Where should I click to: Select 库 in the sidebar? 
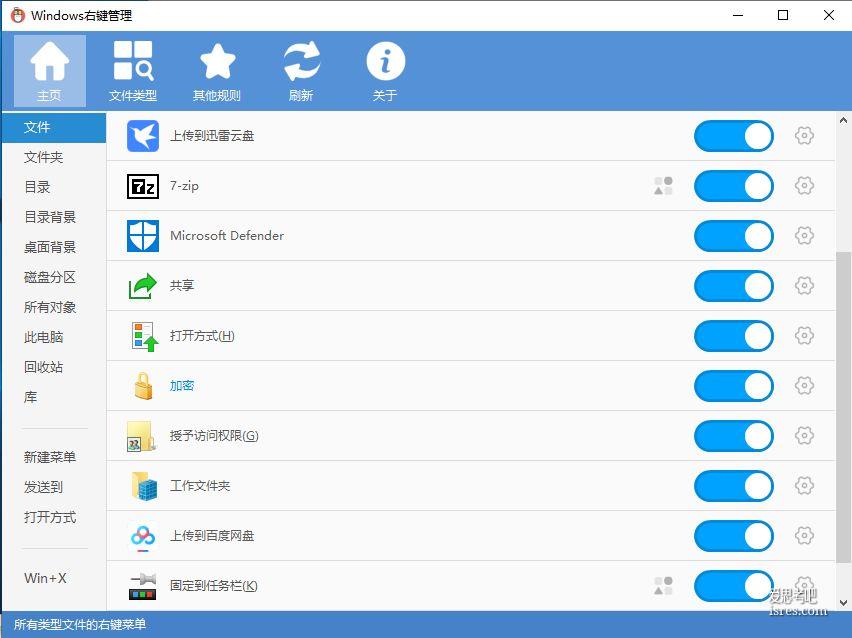54,397
